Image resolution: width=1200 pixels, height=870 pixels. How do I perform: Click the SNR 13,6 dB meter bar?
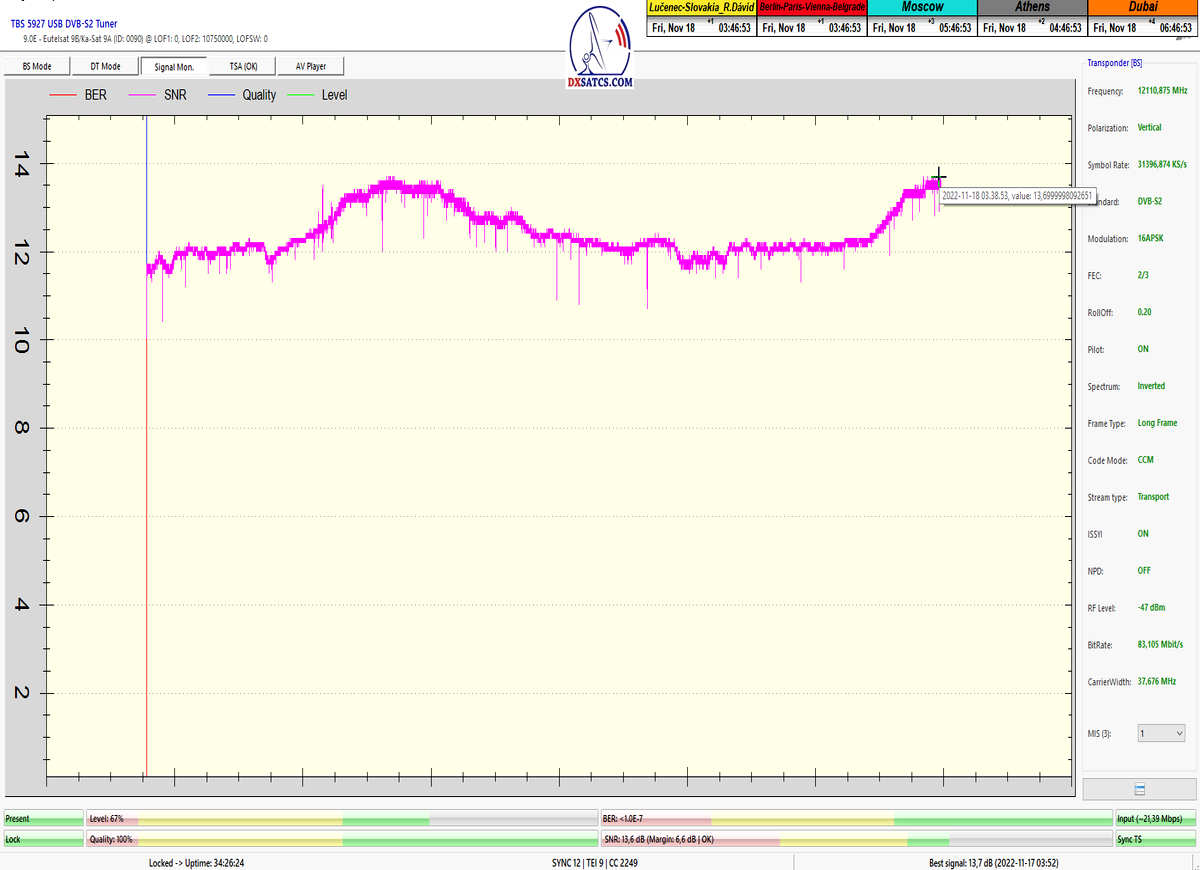pos(856,839)
